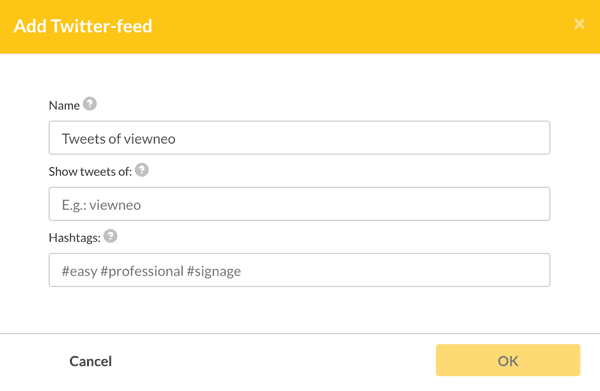This screenshot has width=600, height=391.
Task: Close the Add Twitter-feed dialog with X
Action: (579, 24)
